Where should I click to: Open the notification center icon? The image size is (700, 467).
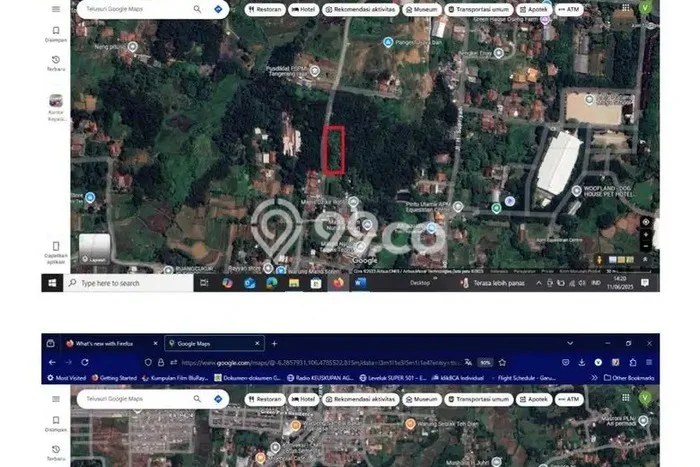tap(645, 283)
